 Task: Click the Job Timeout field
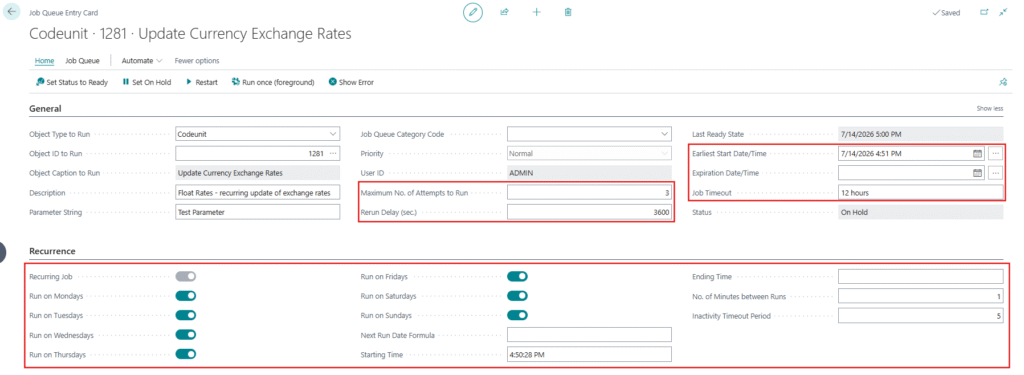click(921, 193)
